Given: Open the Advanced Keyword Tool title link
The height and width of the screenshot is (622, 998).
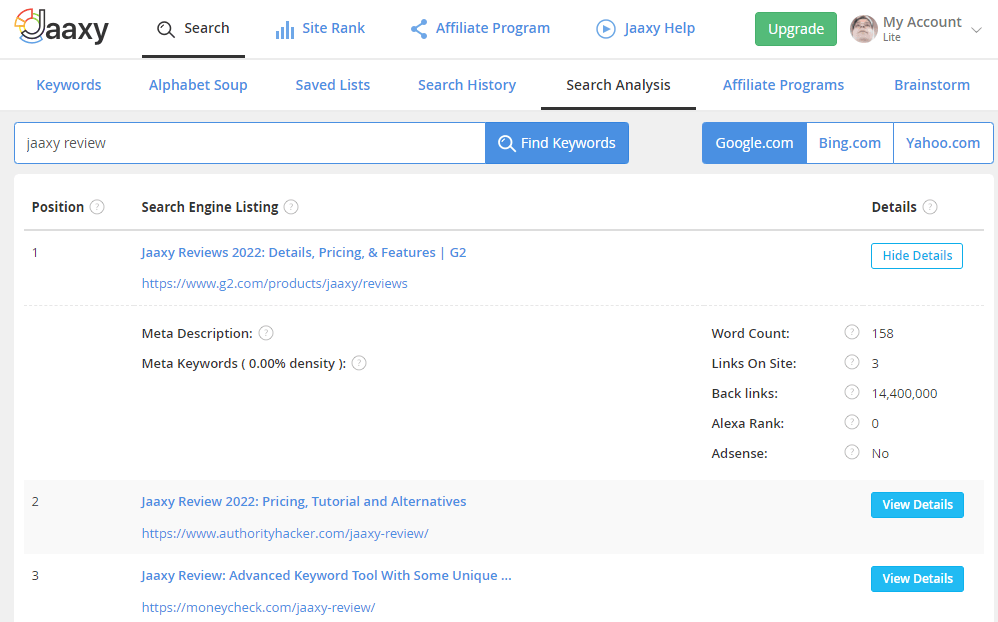Looking at the screenshot, I should click(326, 576).
